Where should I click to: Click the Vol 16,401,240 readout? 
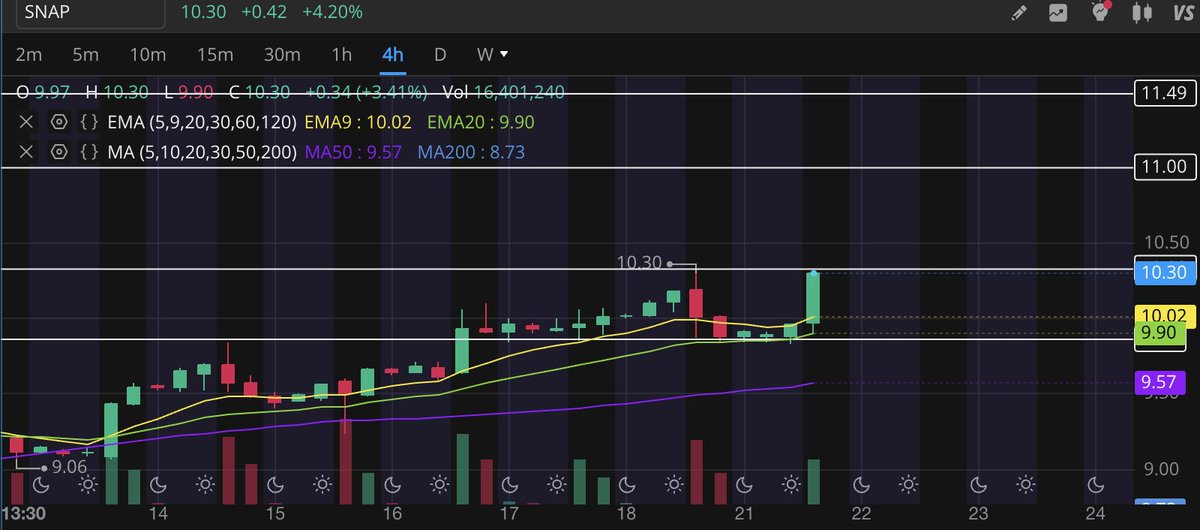505,92
